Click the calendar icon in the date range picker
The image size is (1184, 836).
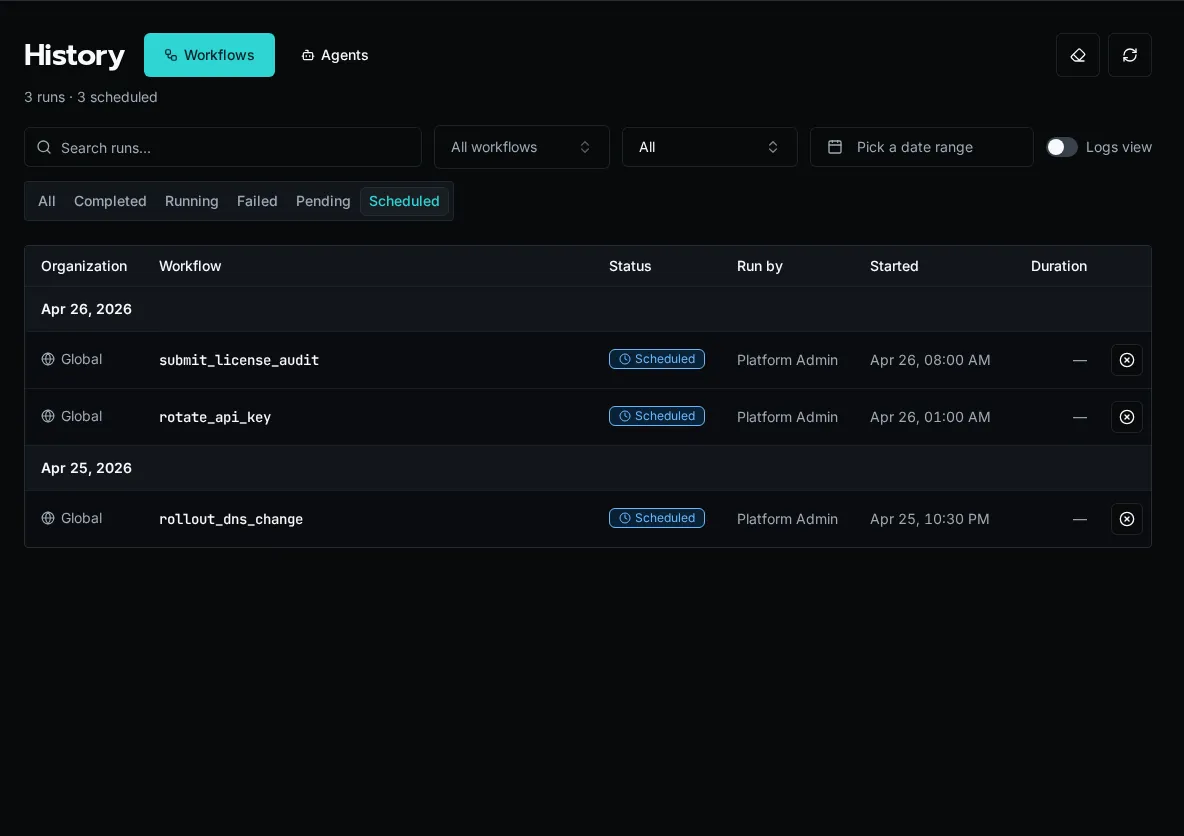tap(834, 147)
